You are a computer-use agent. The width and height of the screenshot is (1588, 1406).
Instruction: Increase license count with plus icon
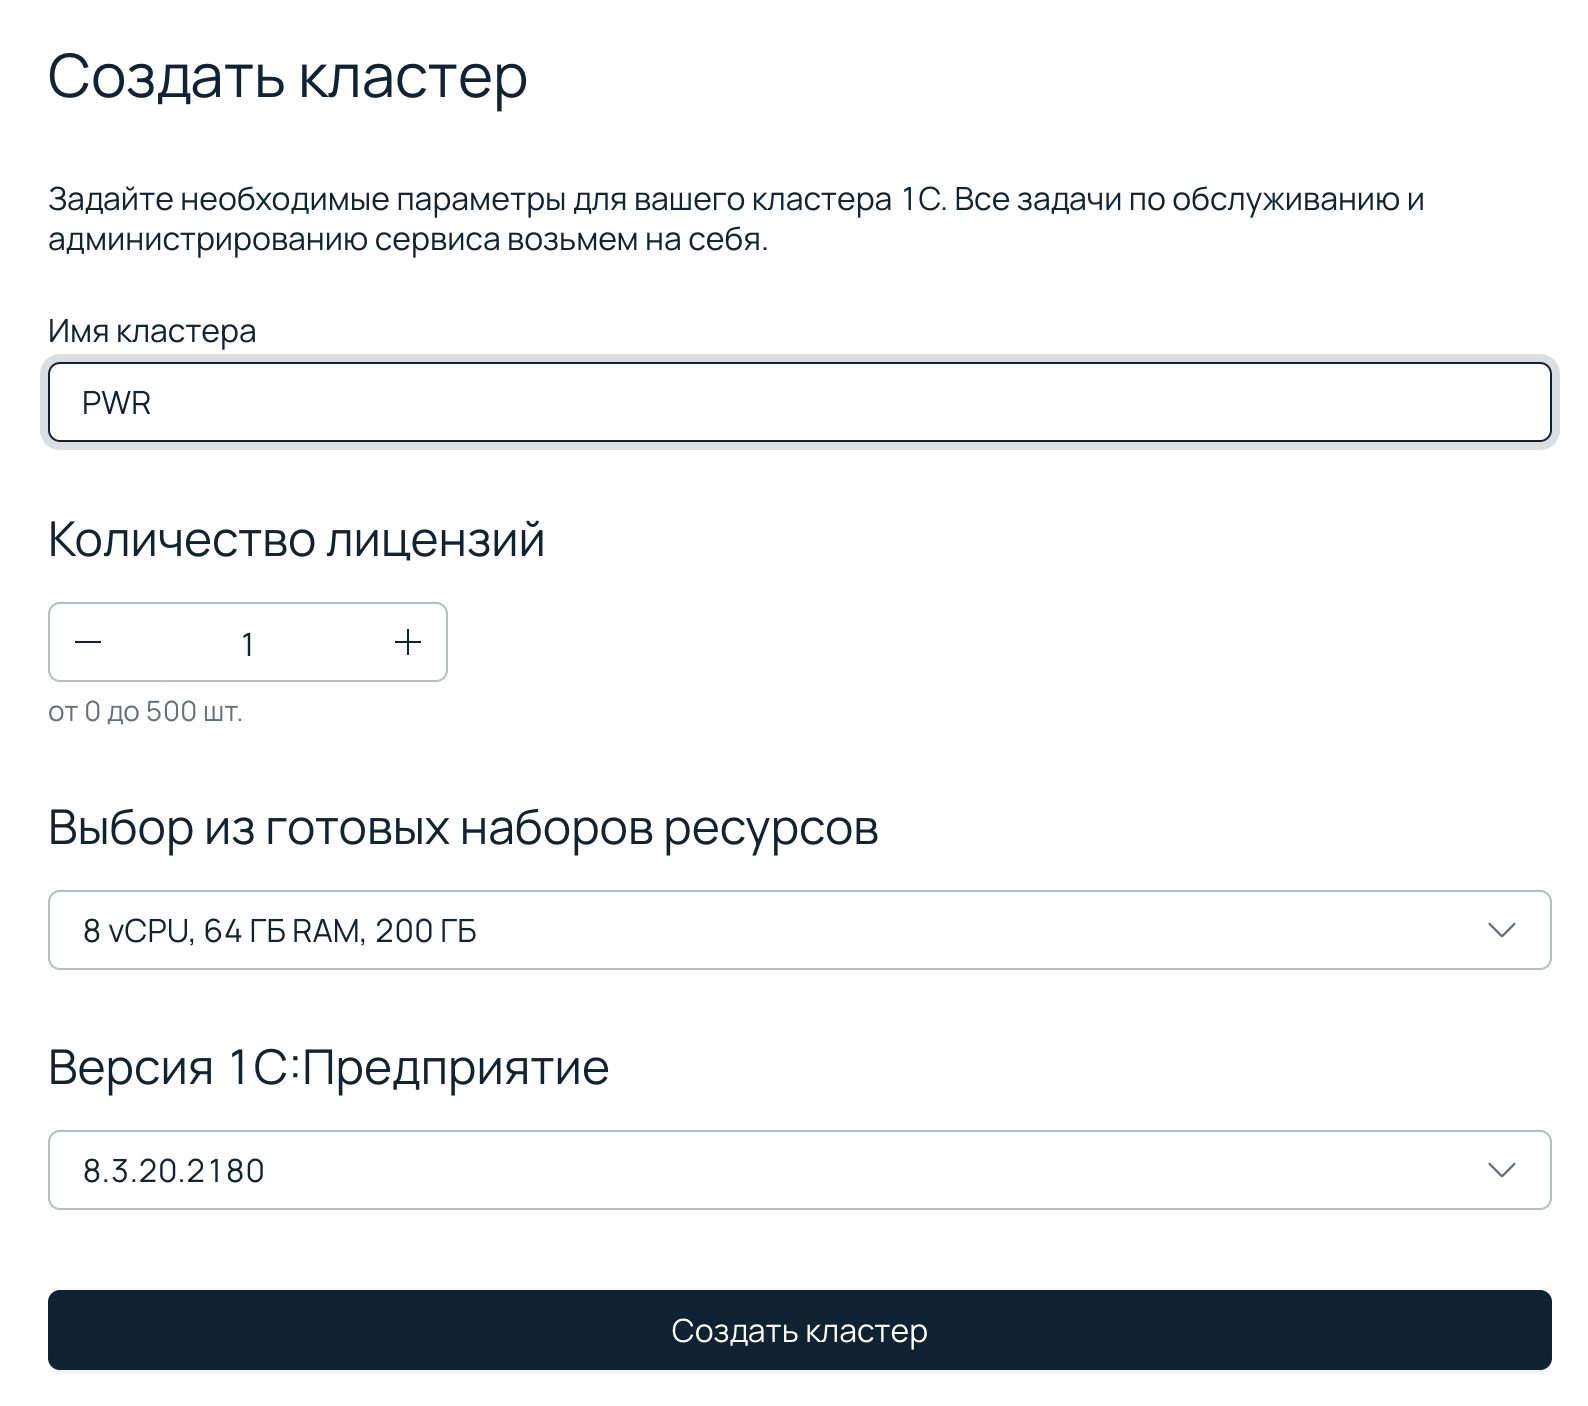click(x=408, y=642)
